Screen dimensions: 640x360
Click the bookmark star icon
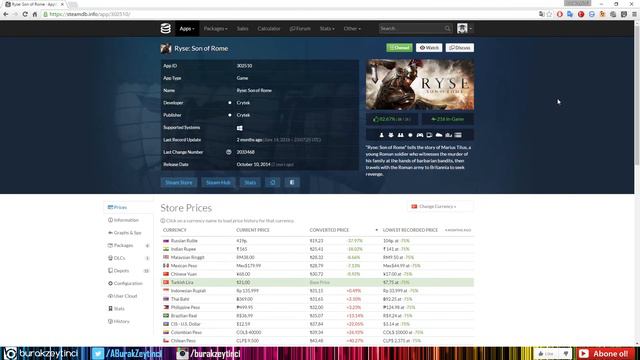tap(549, 14)
